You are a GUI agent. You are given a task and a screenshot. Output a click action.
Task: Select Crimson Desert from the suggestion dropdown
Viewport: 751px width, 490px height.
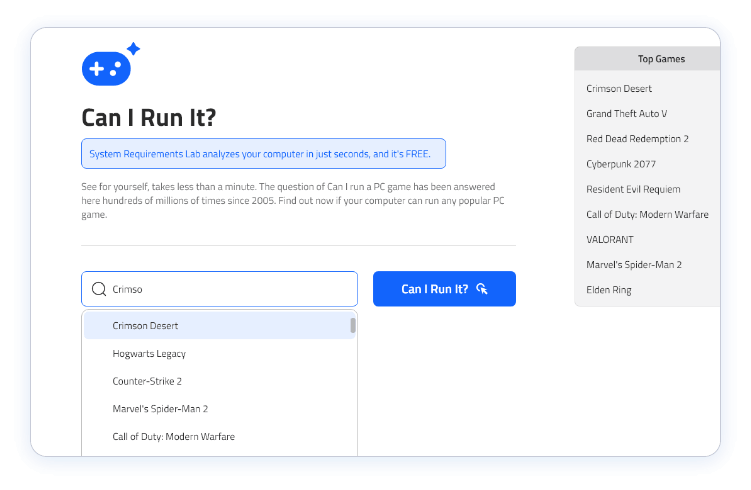pyautogui.click(x=217, y=326)
